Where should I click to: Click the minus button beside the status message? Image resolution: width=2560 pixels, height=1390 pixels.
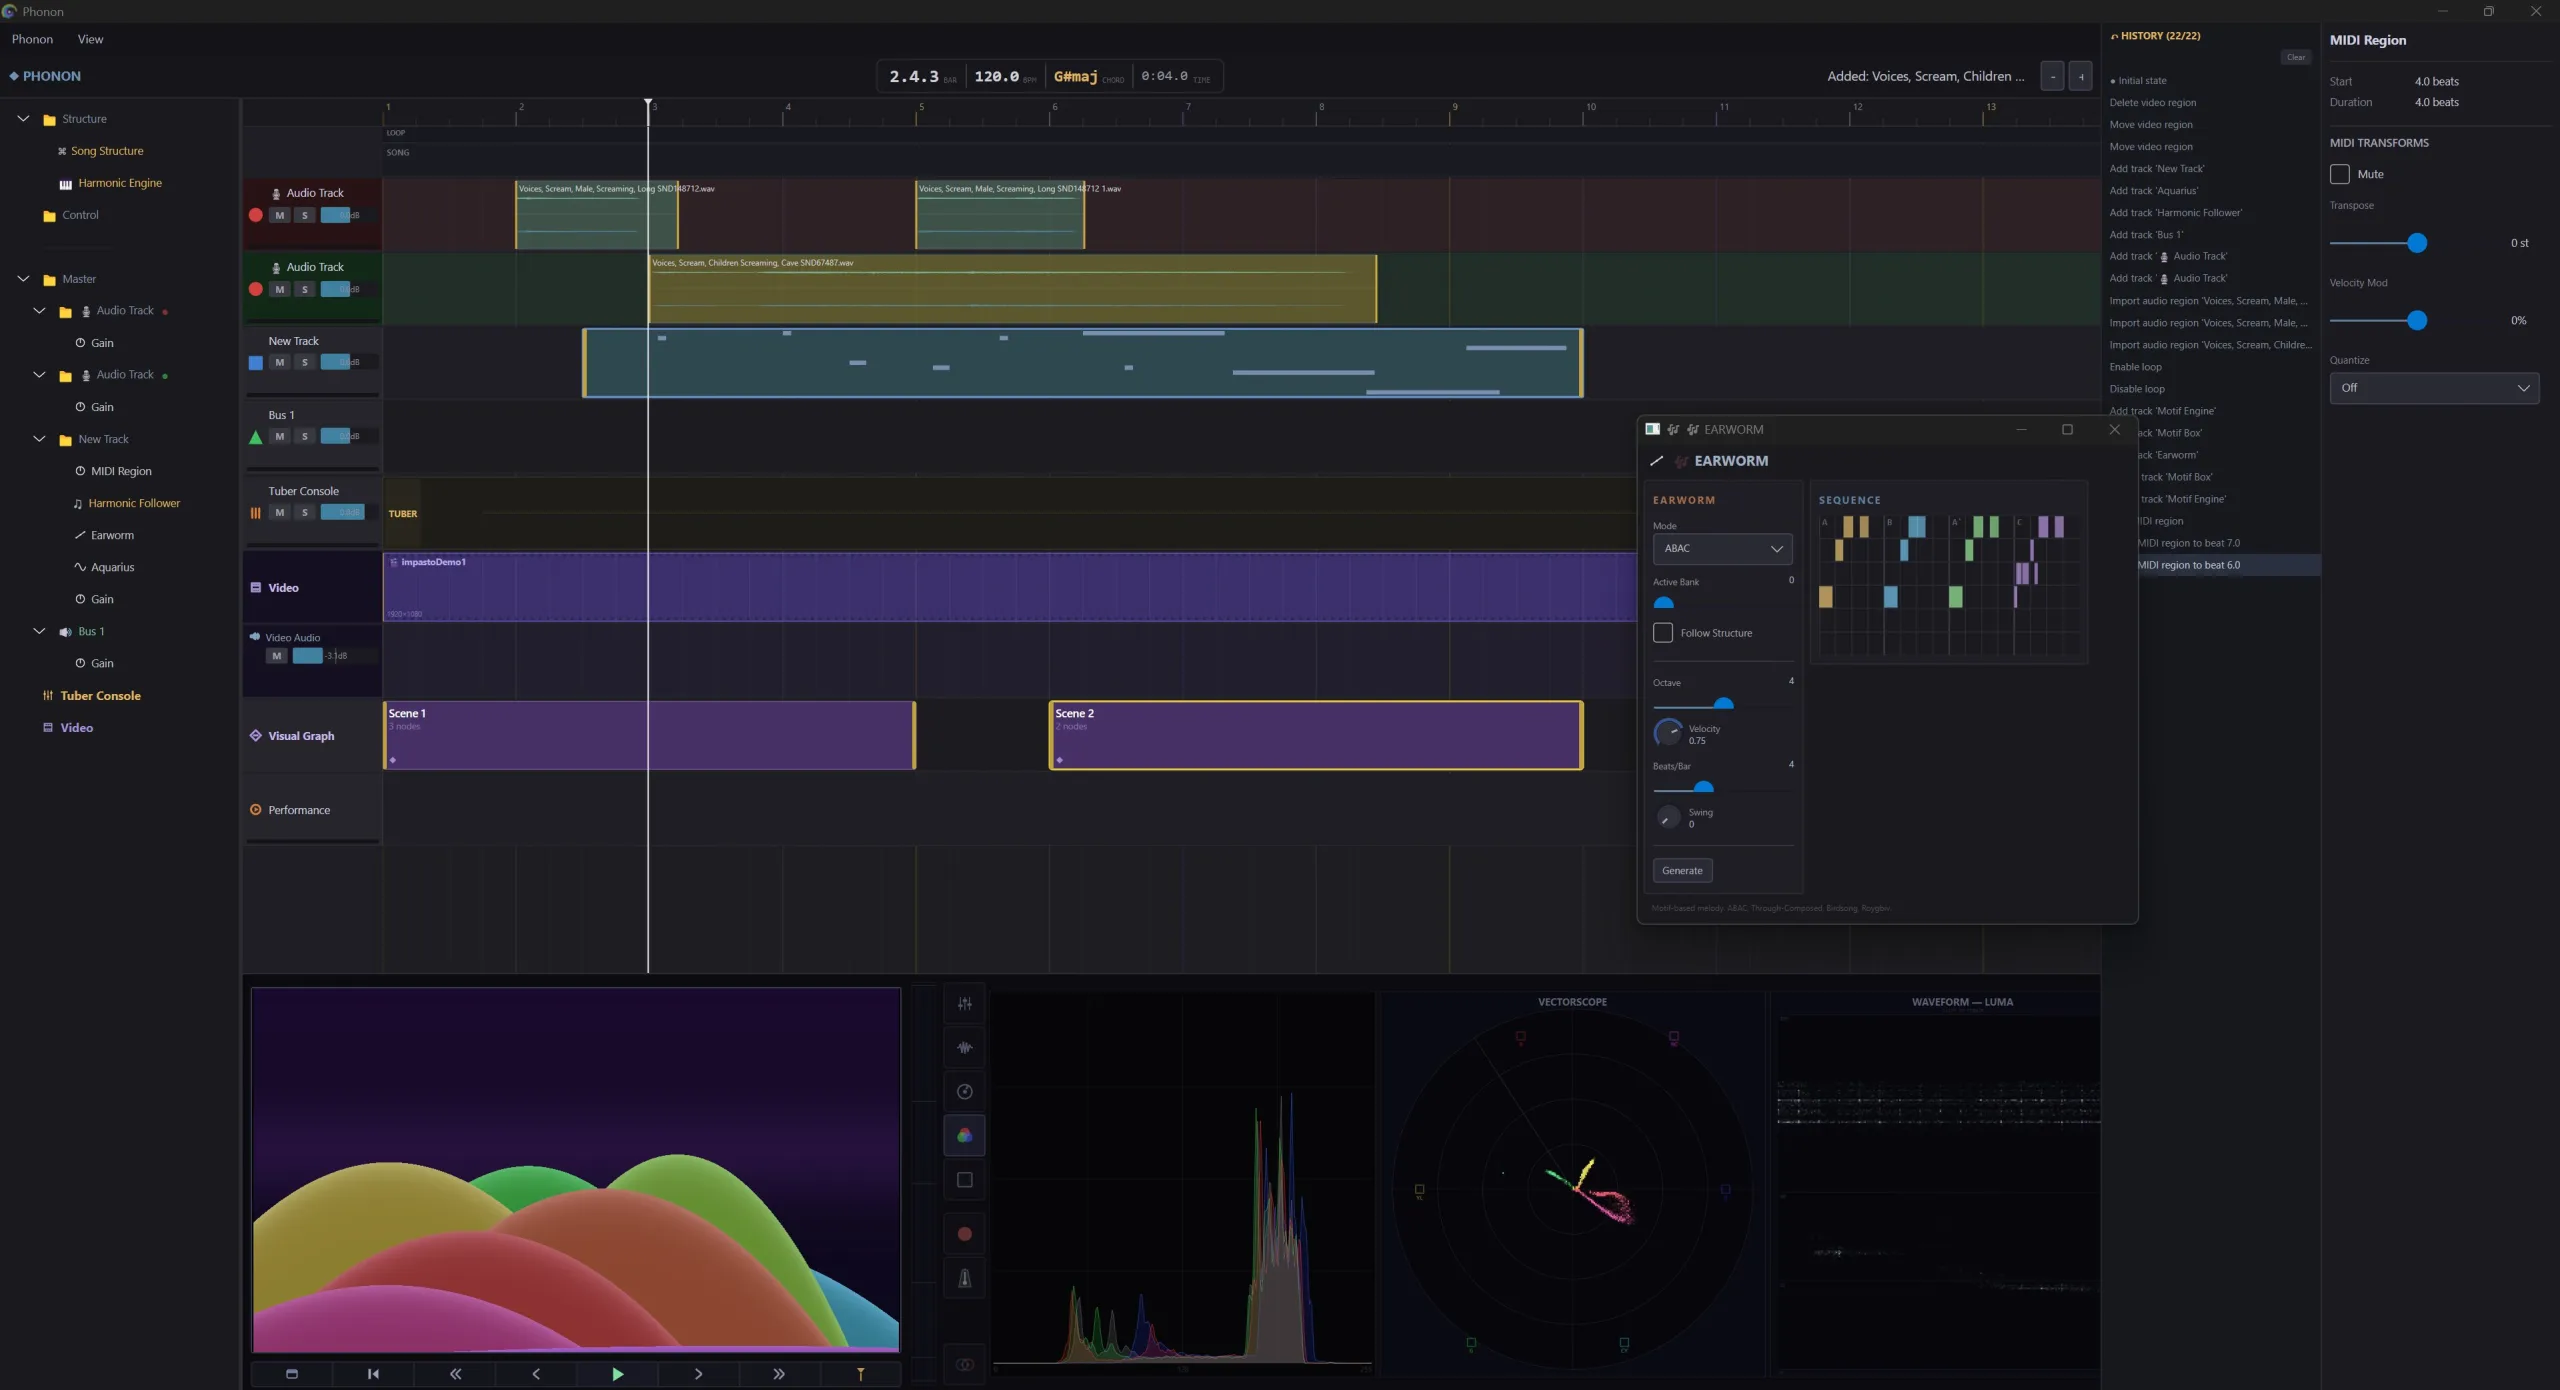(2052, 76)
